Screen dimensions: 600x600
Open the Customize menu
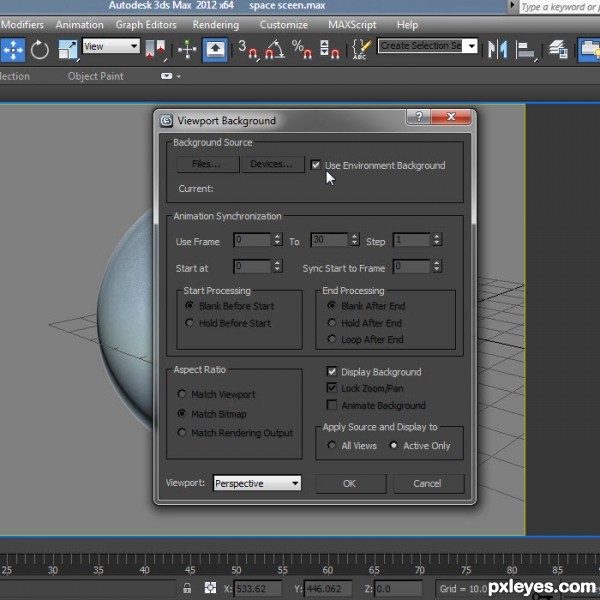click(284, 25)
